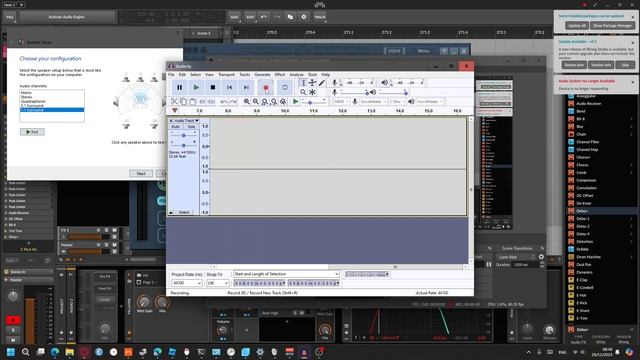The height and width of the screenshot is (360, 640).
Task: Open Audacity's File menu
Action: coord(171,75)
